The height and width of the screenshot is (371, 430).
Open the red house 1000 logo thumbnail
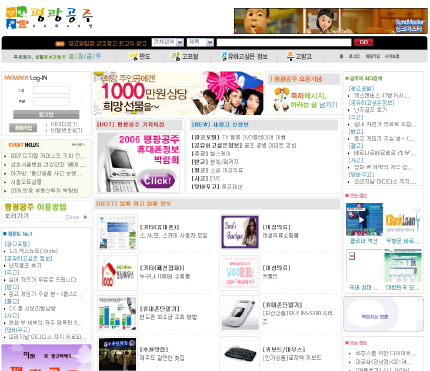click(117, 273)
